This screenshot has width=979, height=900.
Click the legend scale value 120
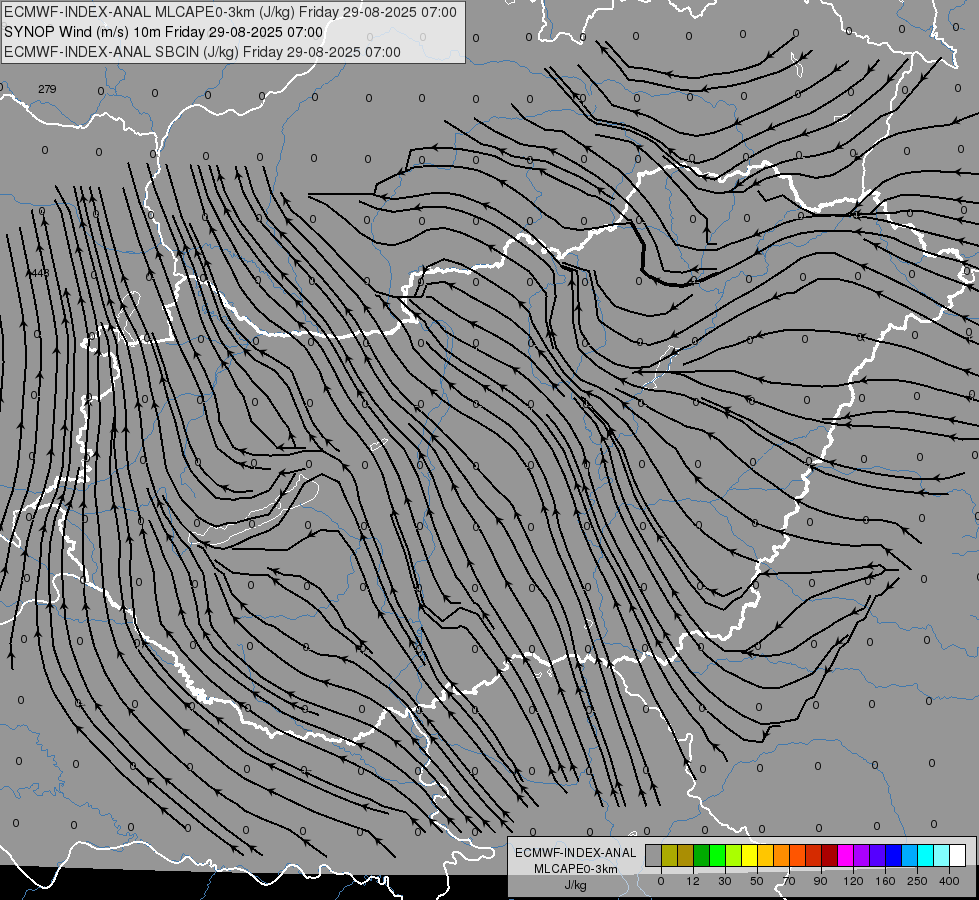pos(854,881)
